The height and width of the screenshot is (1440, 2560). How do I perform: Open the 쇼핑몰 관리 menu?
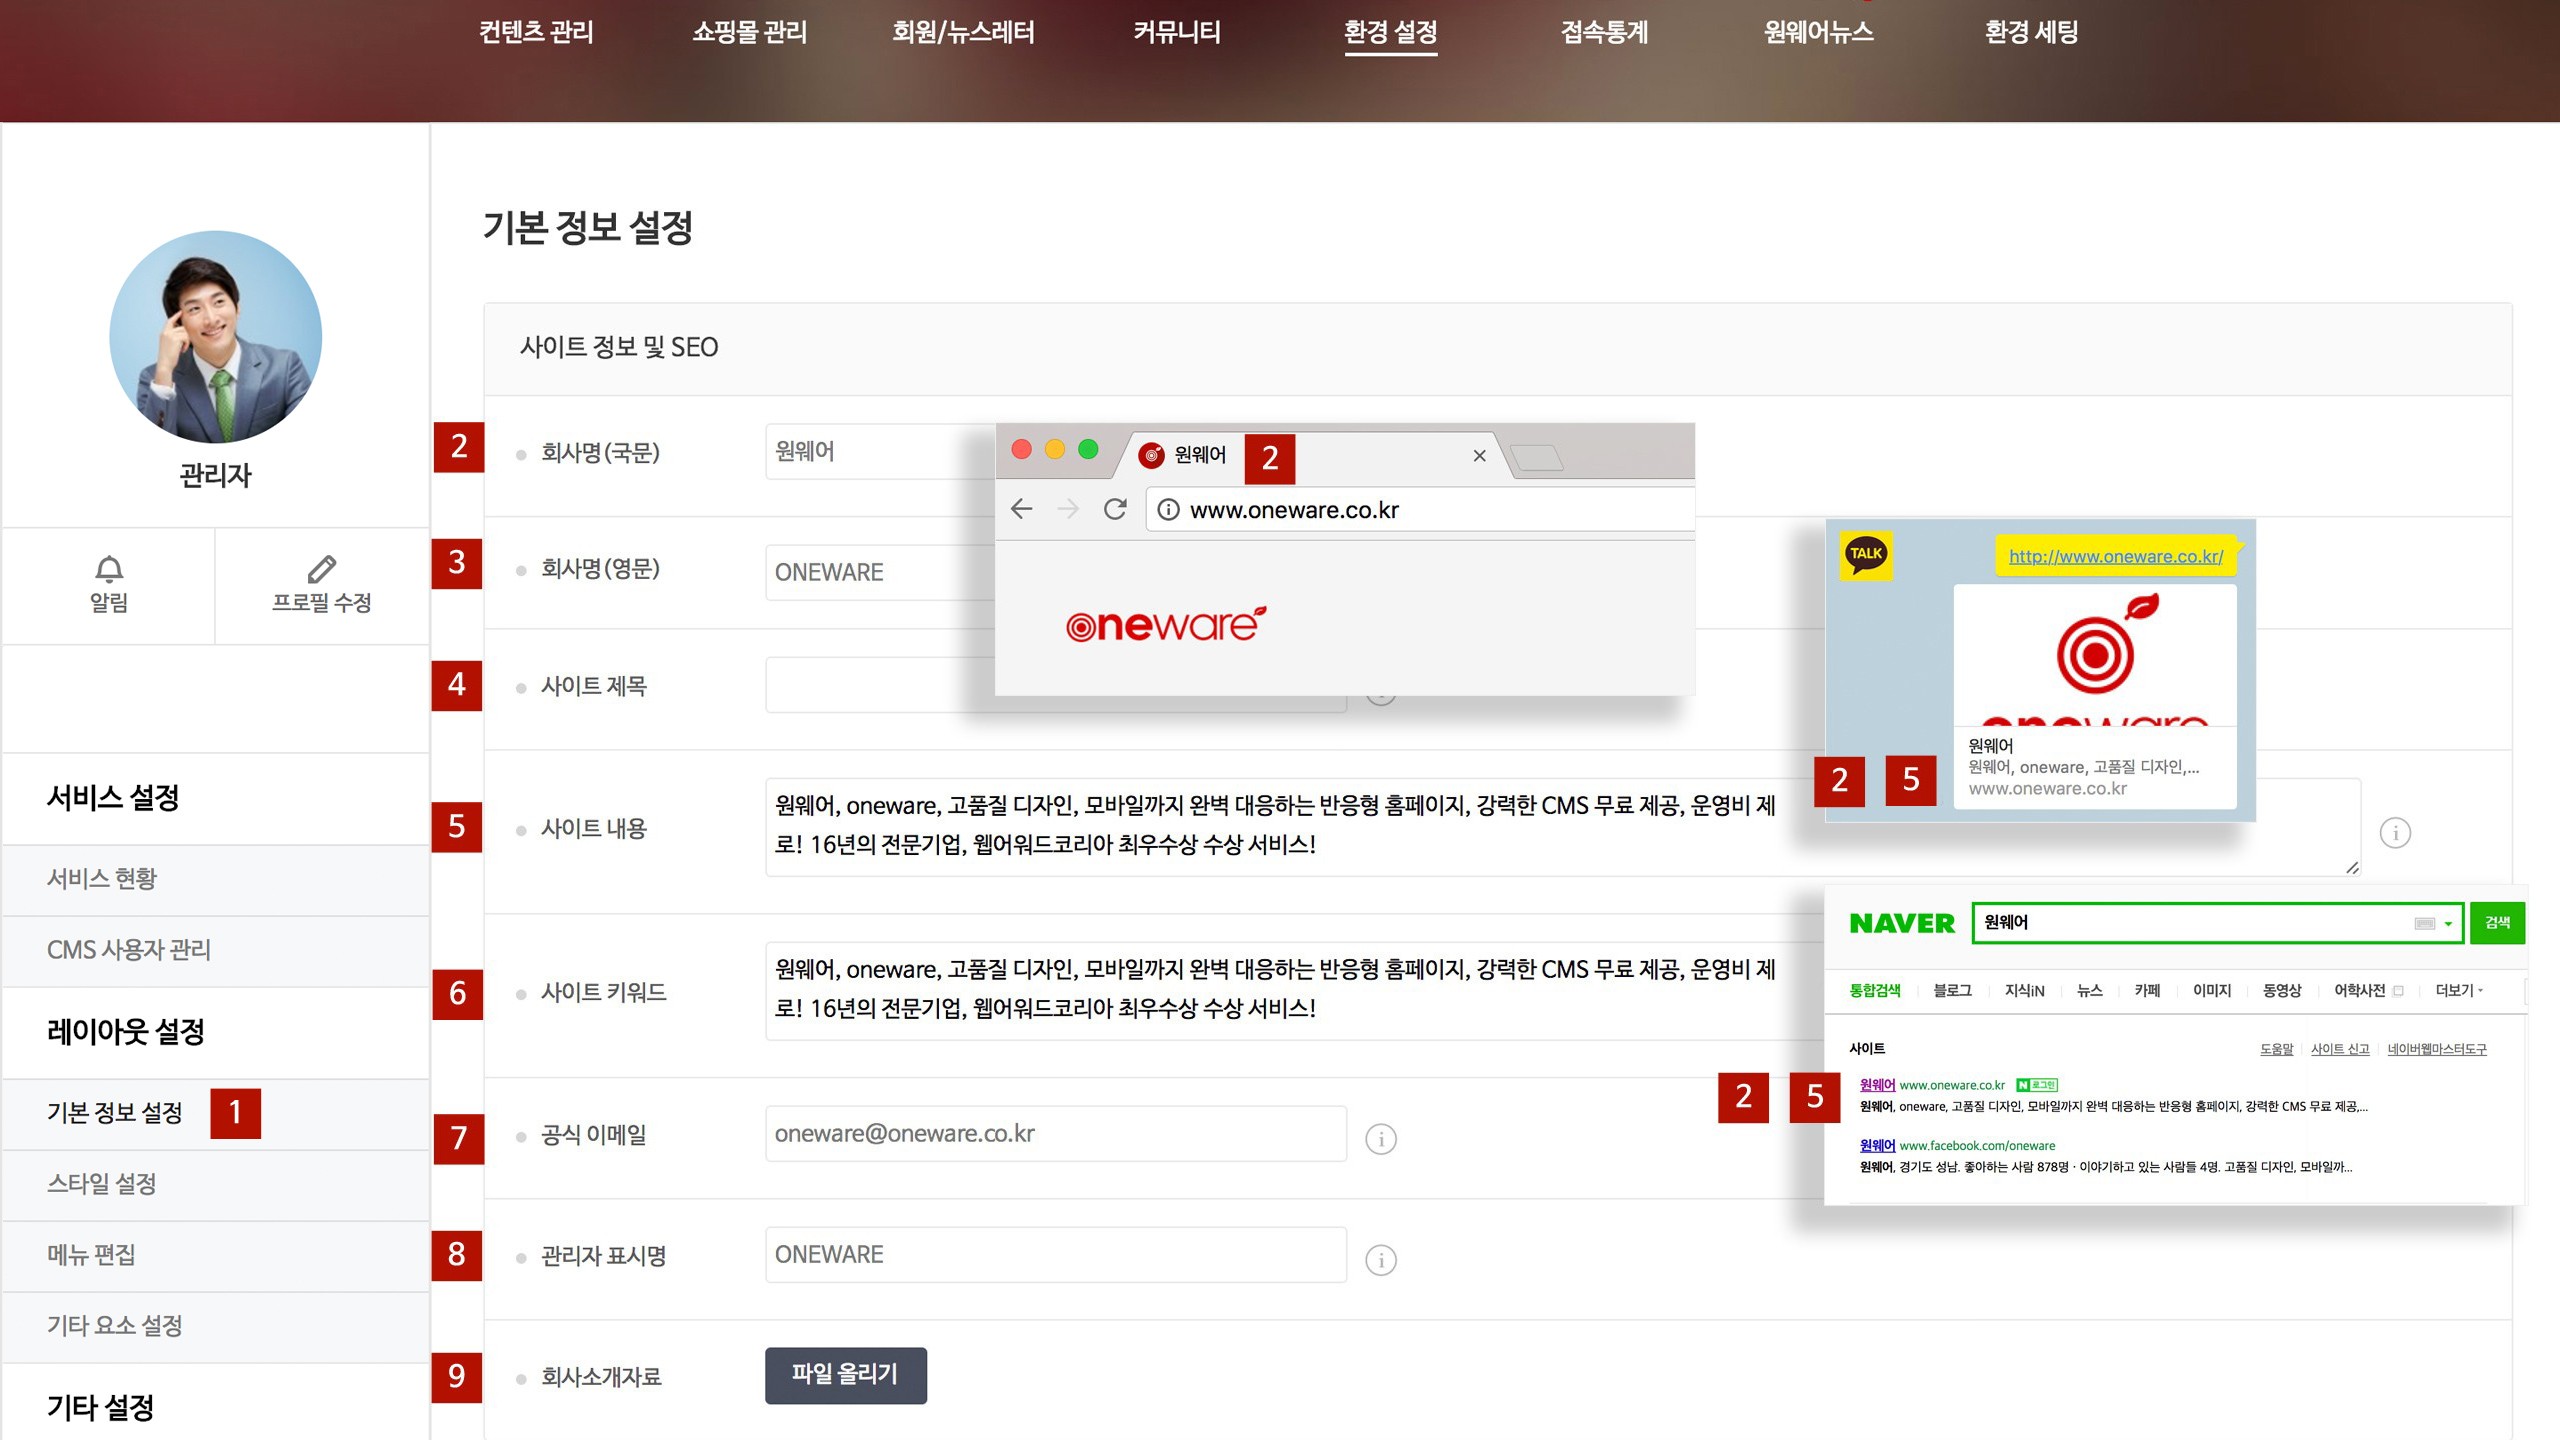749,32
